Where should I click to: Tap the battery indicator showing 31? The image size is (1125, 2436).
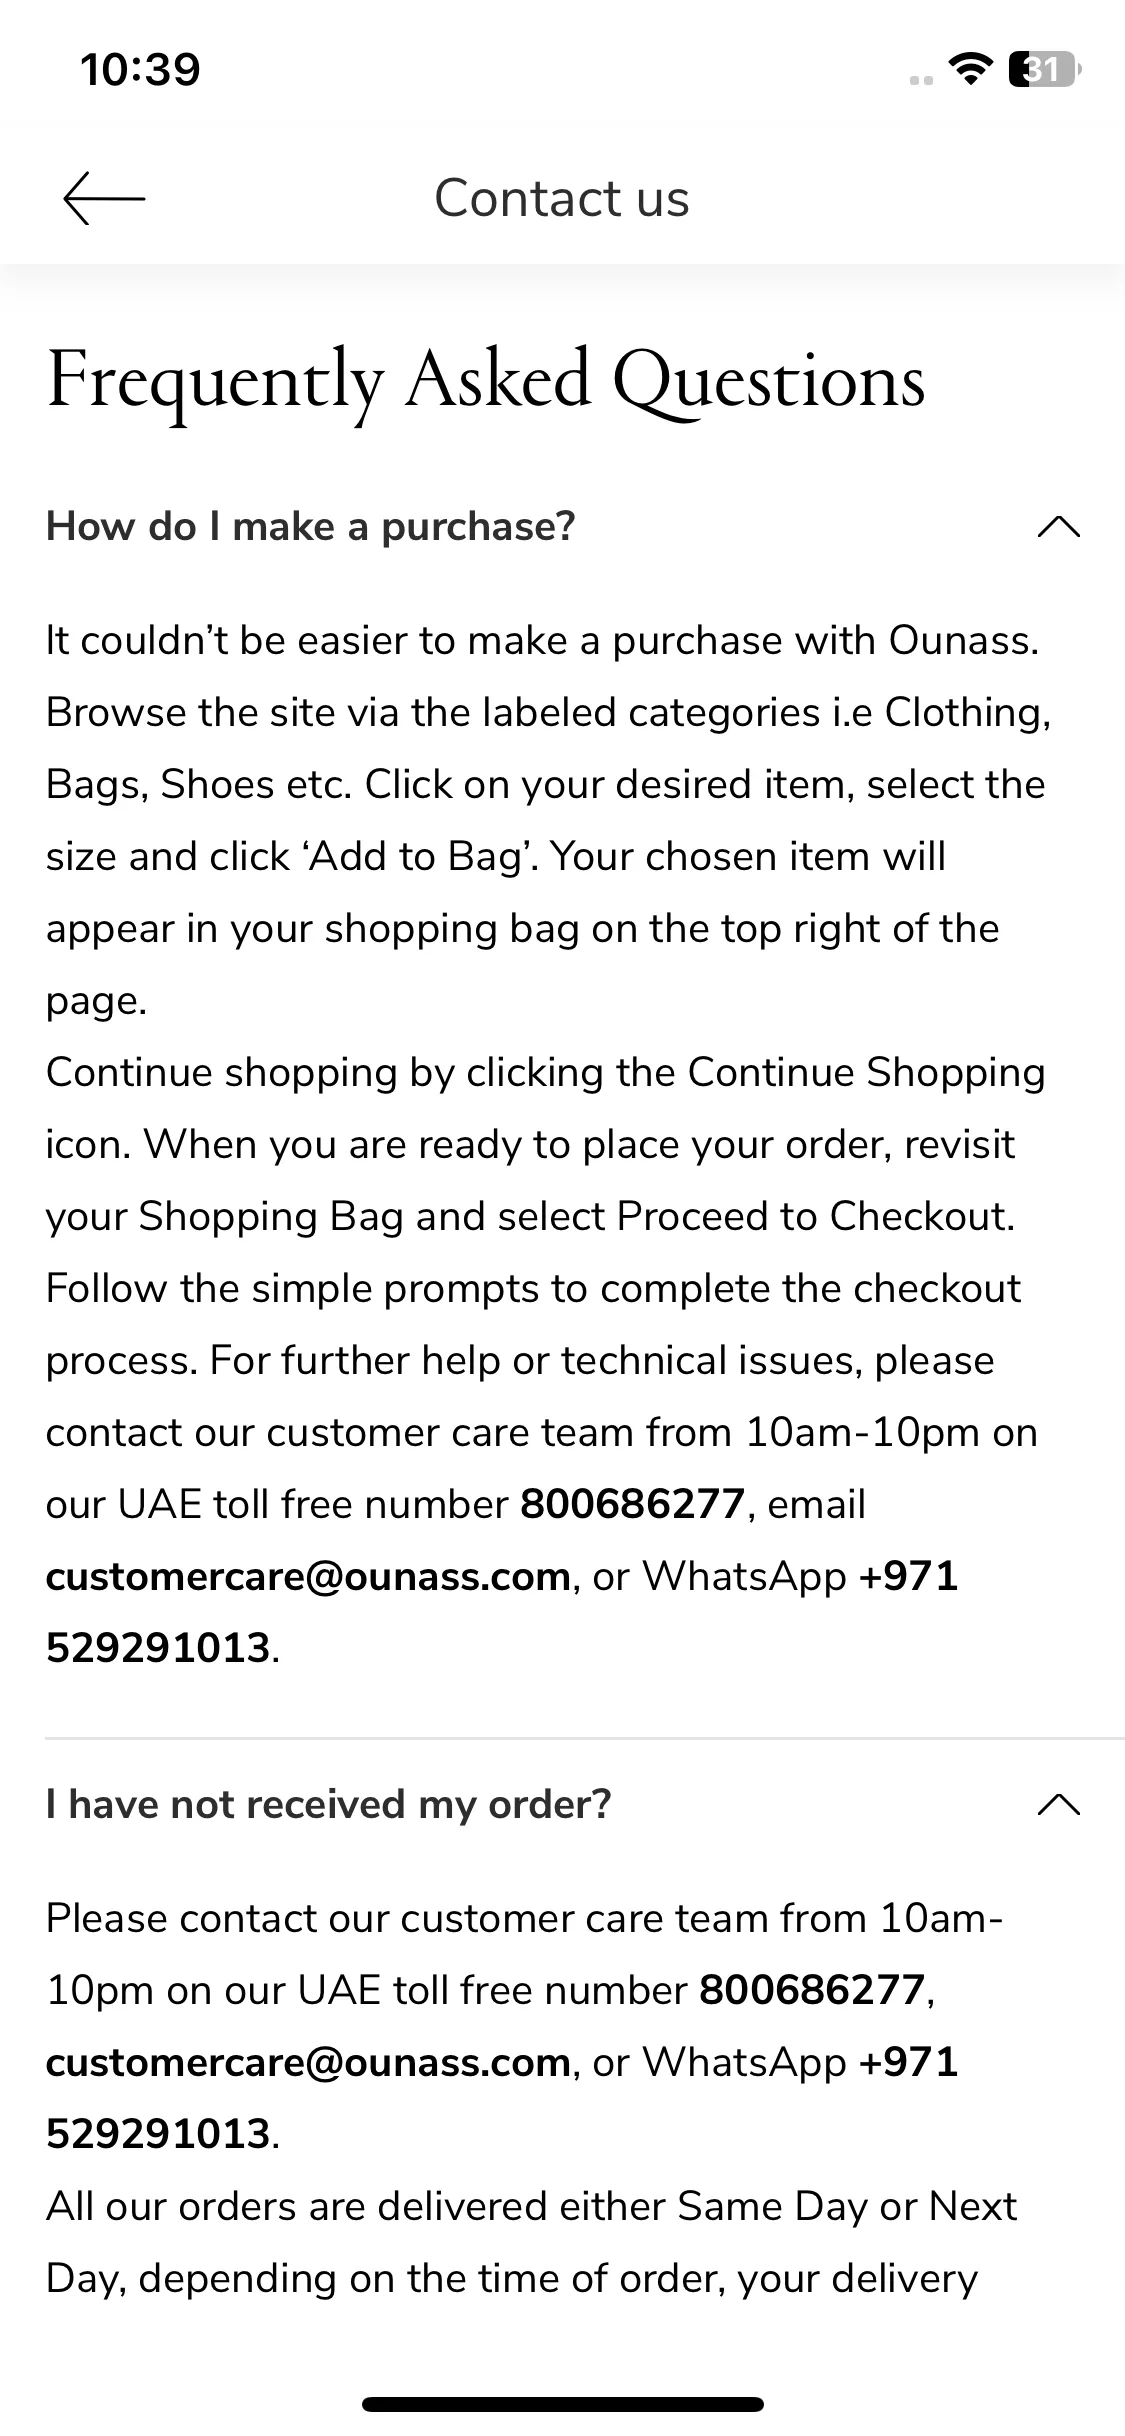click(1045, 70)
